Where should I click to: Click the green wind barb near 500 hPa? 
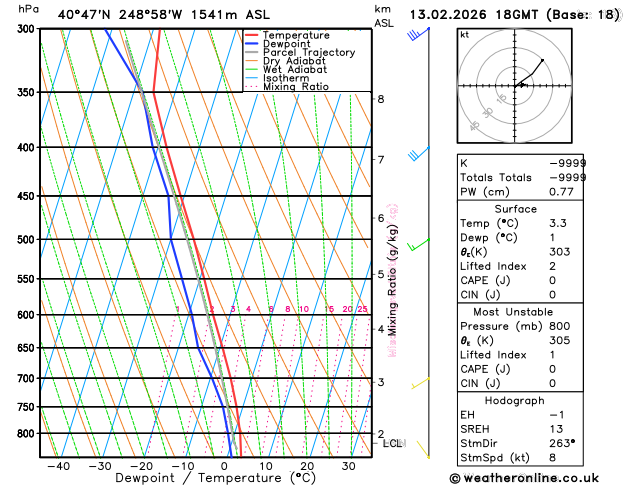pos(418,243)
